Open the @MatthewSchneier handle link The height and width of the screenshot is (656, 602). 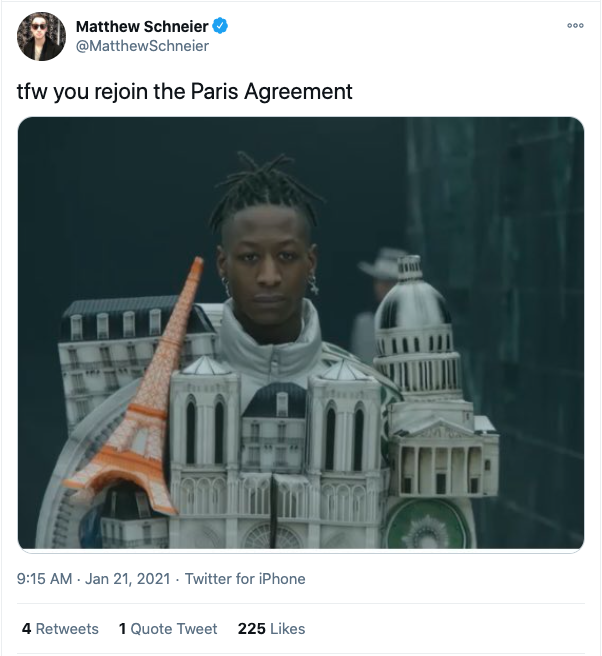(x=142, y=46)
